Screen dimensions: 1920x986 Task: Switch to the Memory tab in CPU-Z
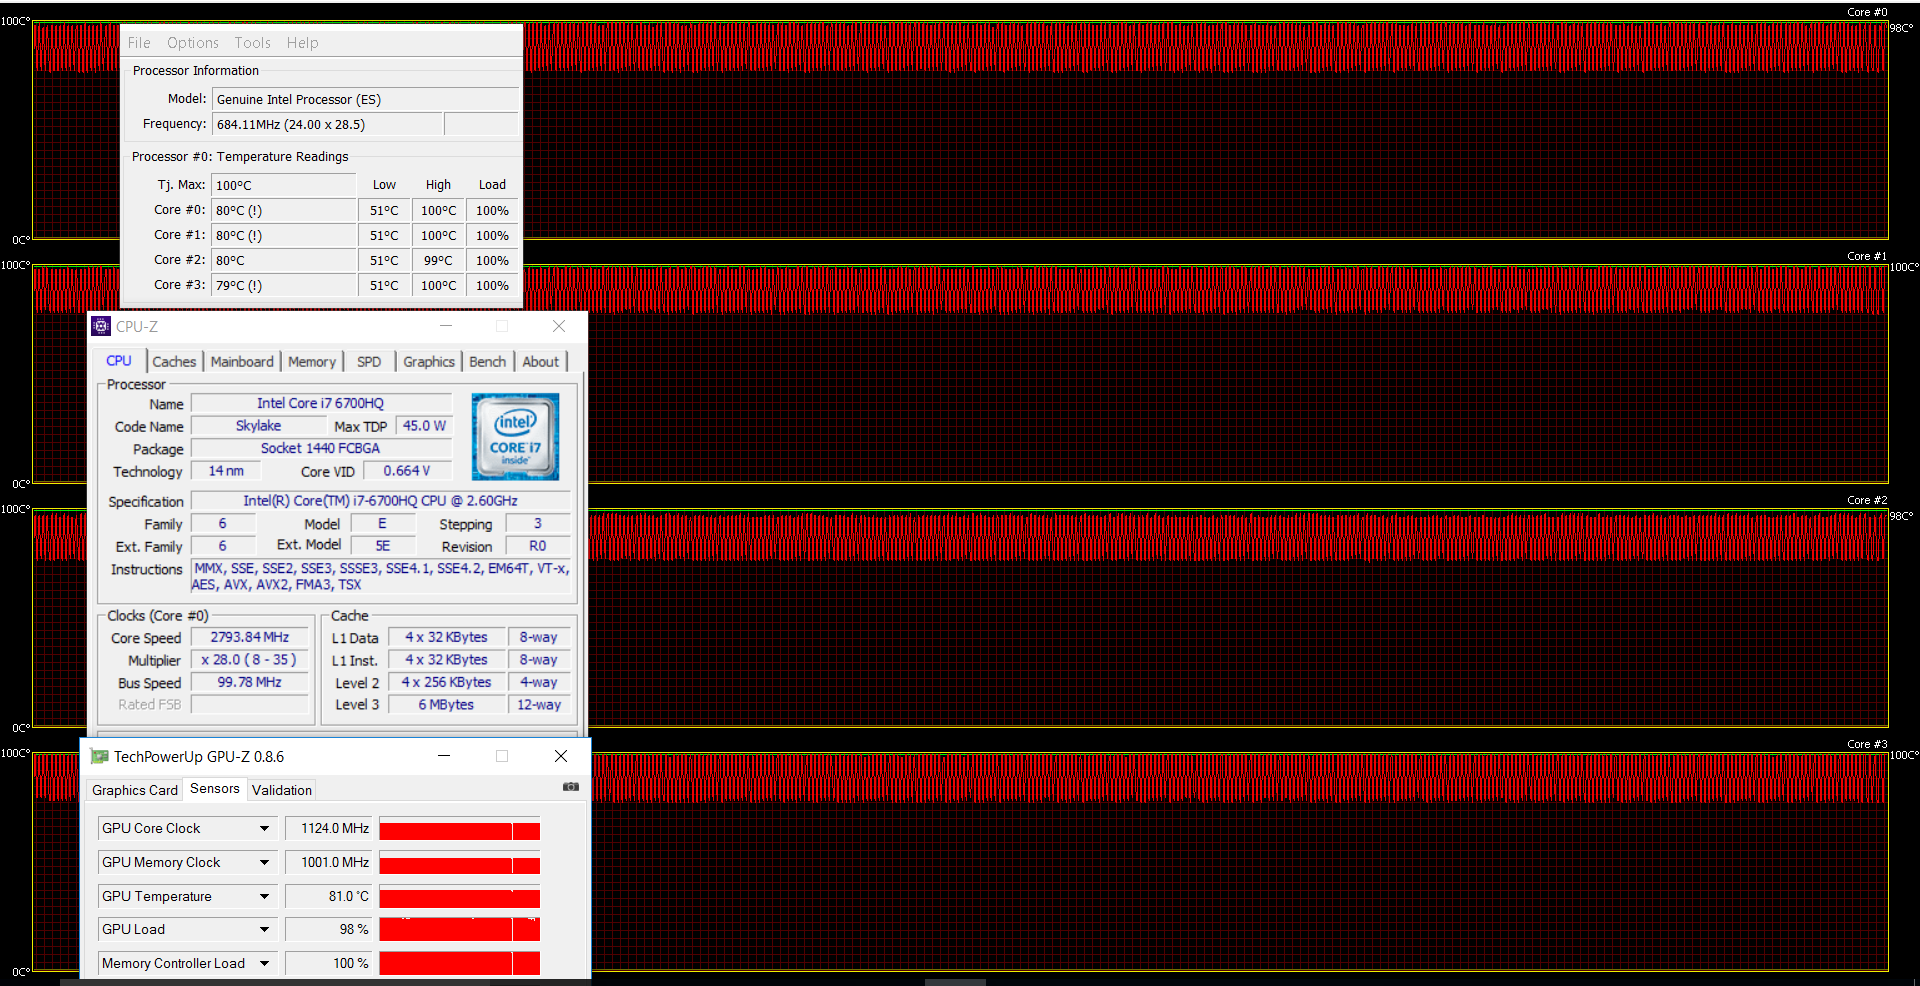pyautogui.click(x=312, y=362)
